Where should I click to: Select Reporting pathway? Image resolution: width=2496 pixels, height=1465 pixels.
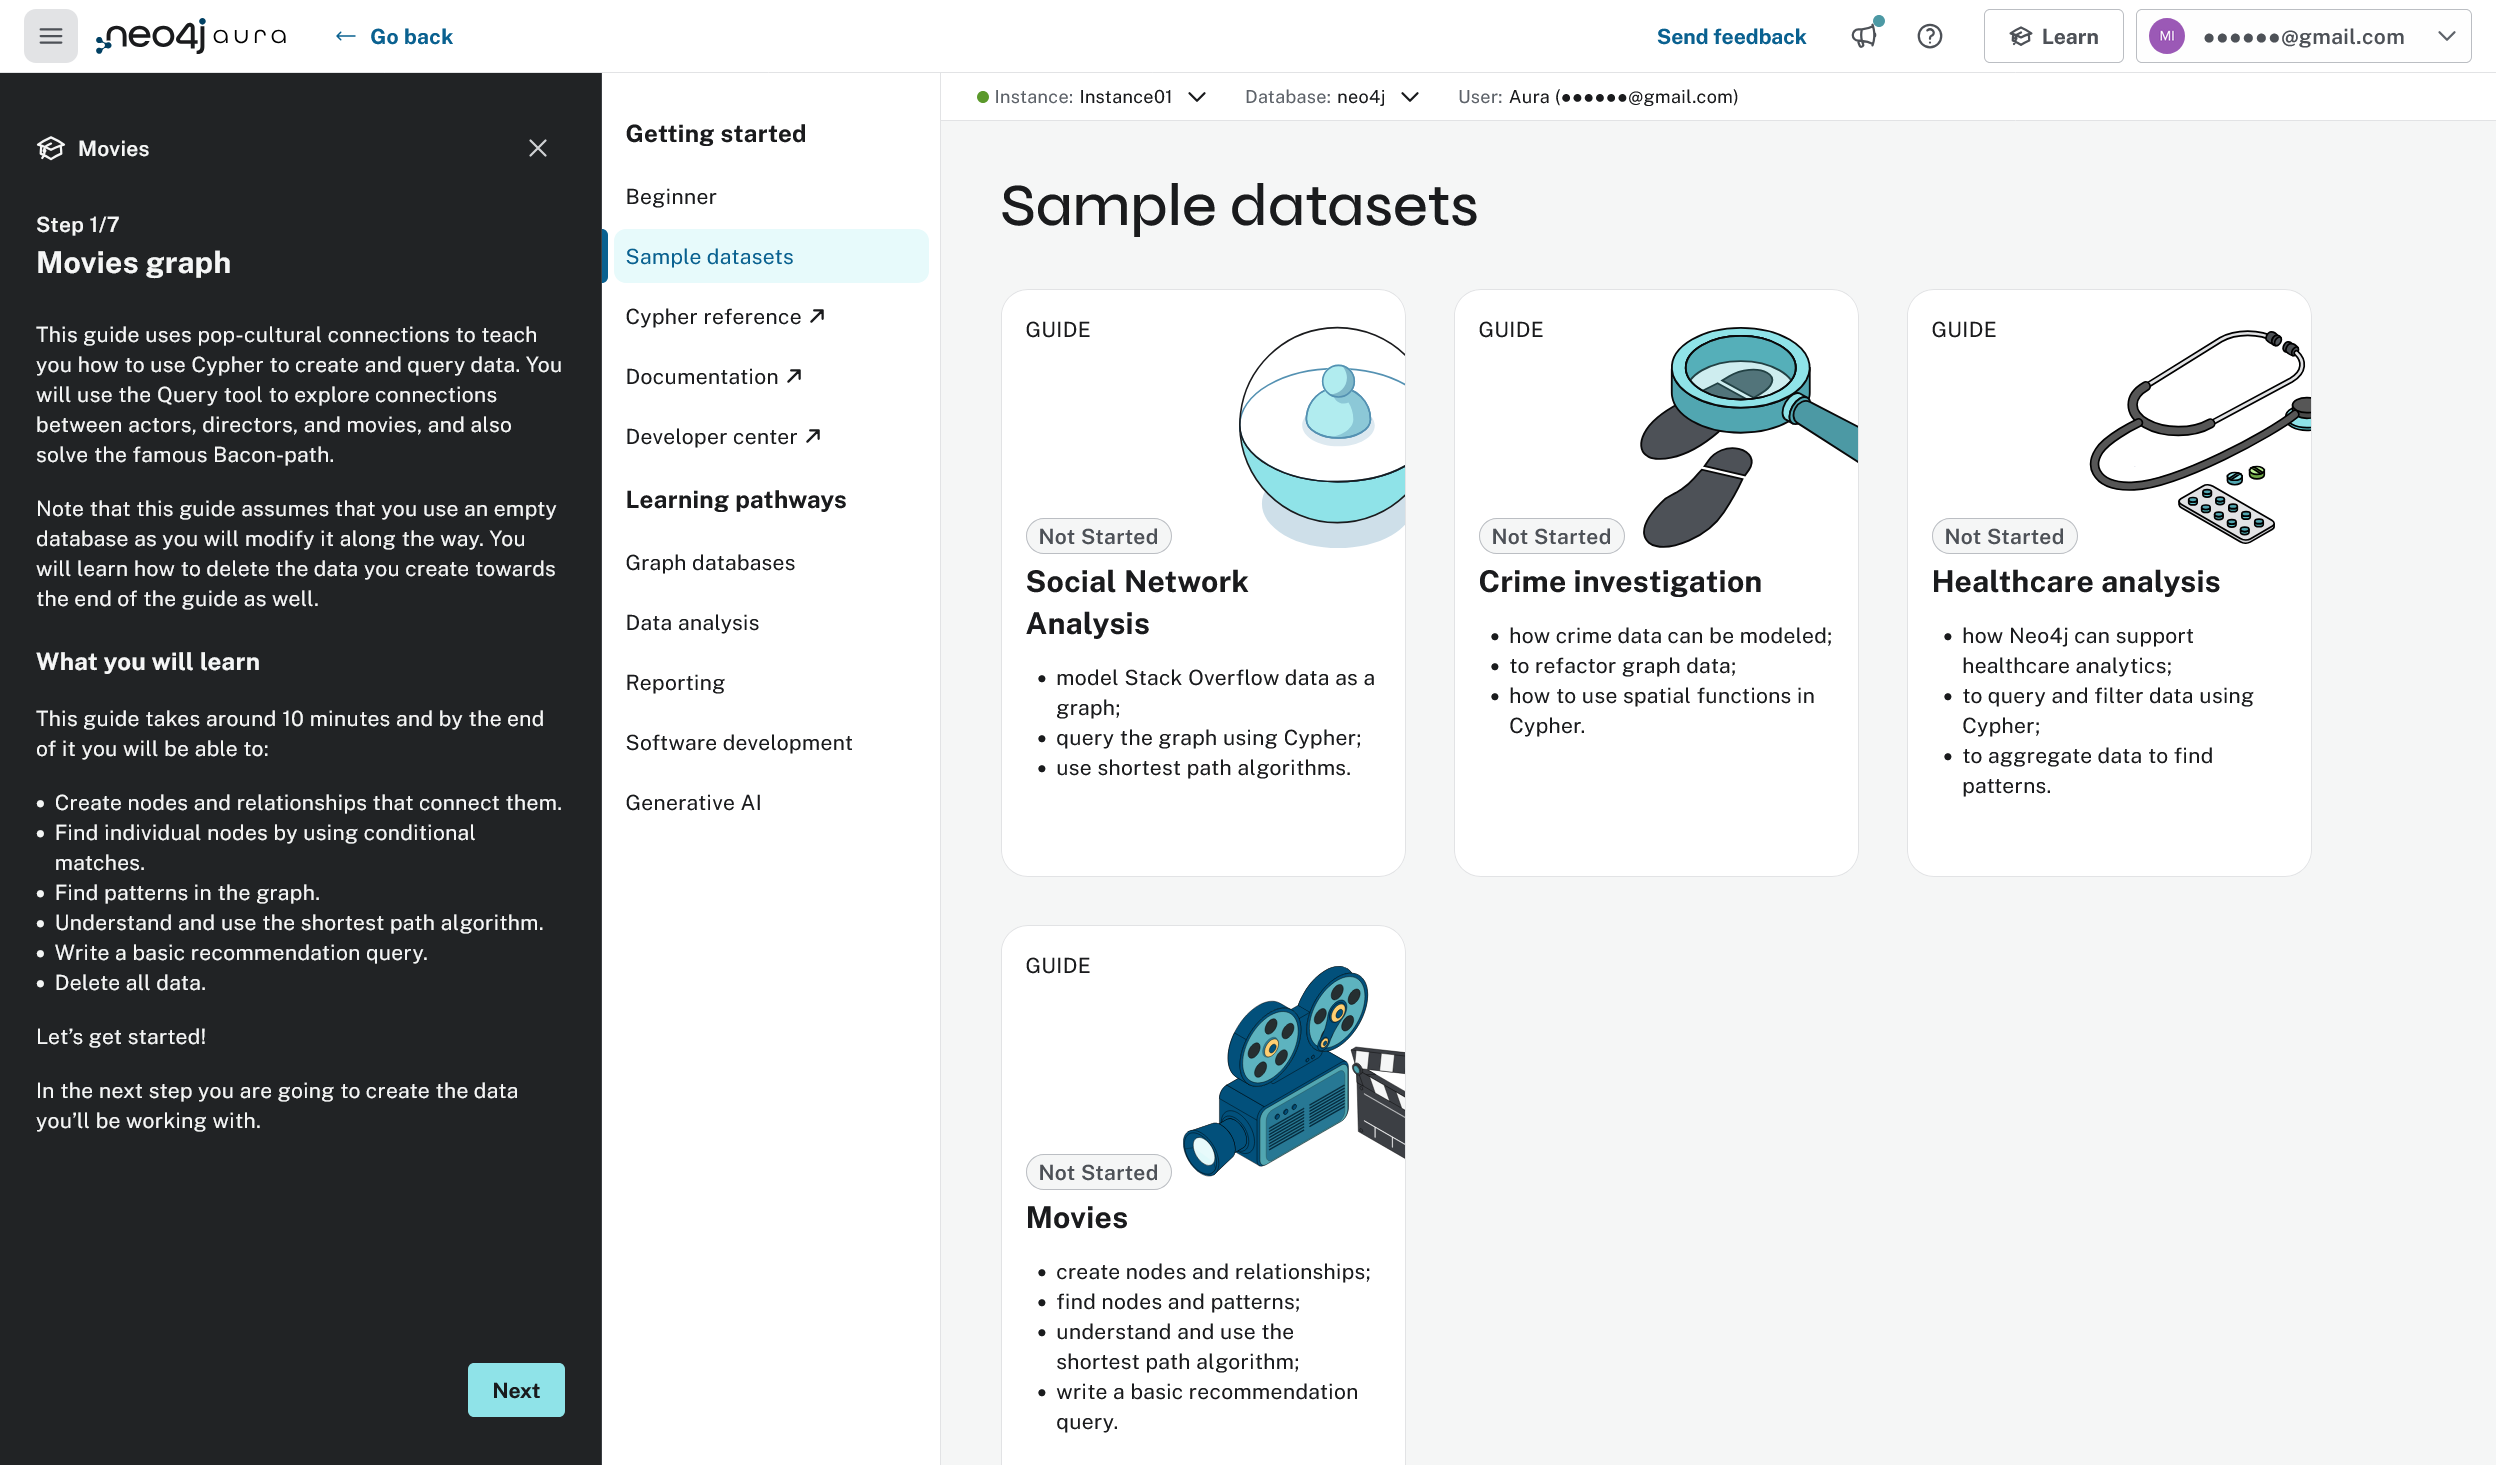[675, 683]
